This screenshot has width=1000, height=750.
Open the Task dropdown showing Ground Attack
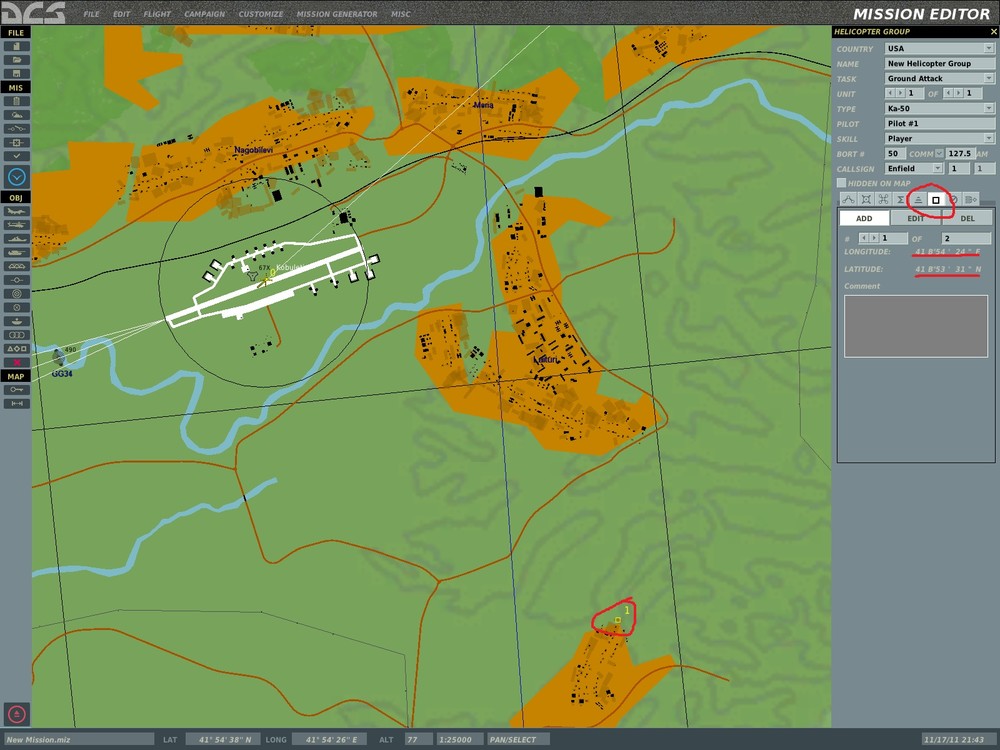939,78
